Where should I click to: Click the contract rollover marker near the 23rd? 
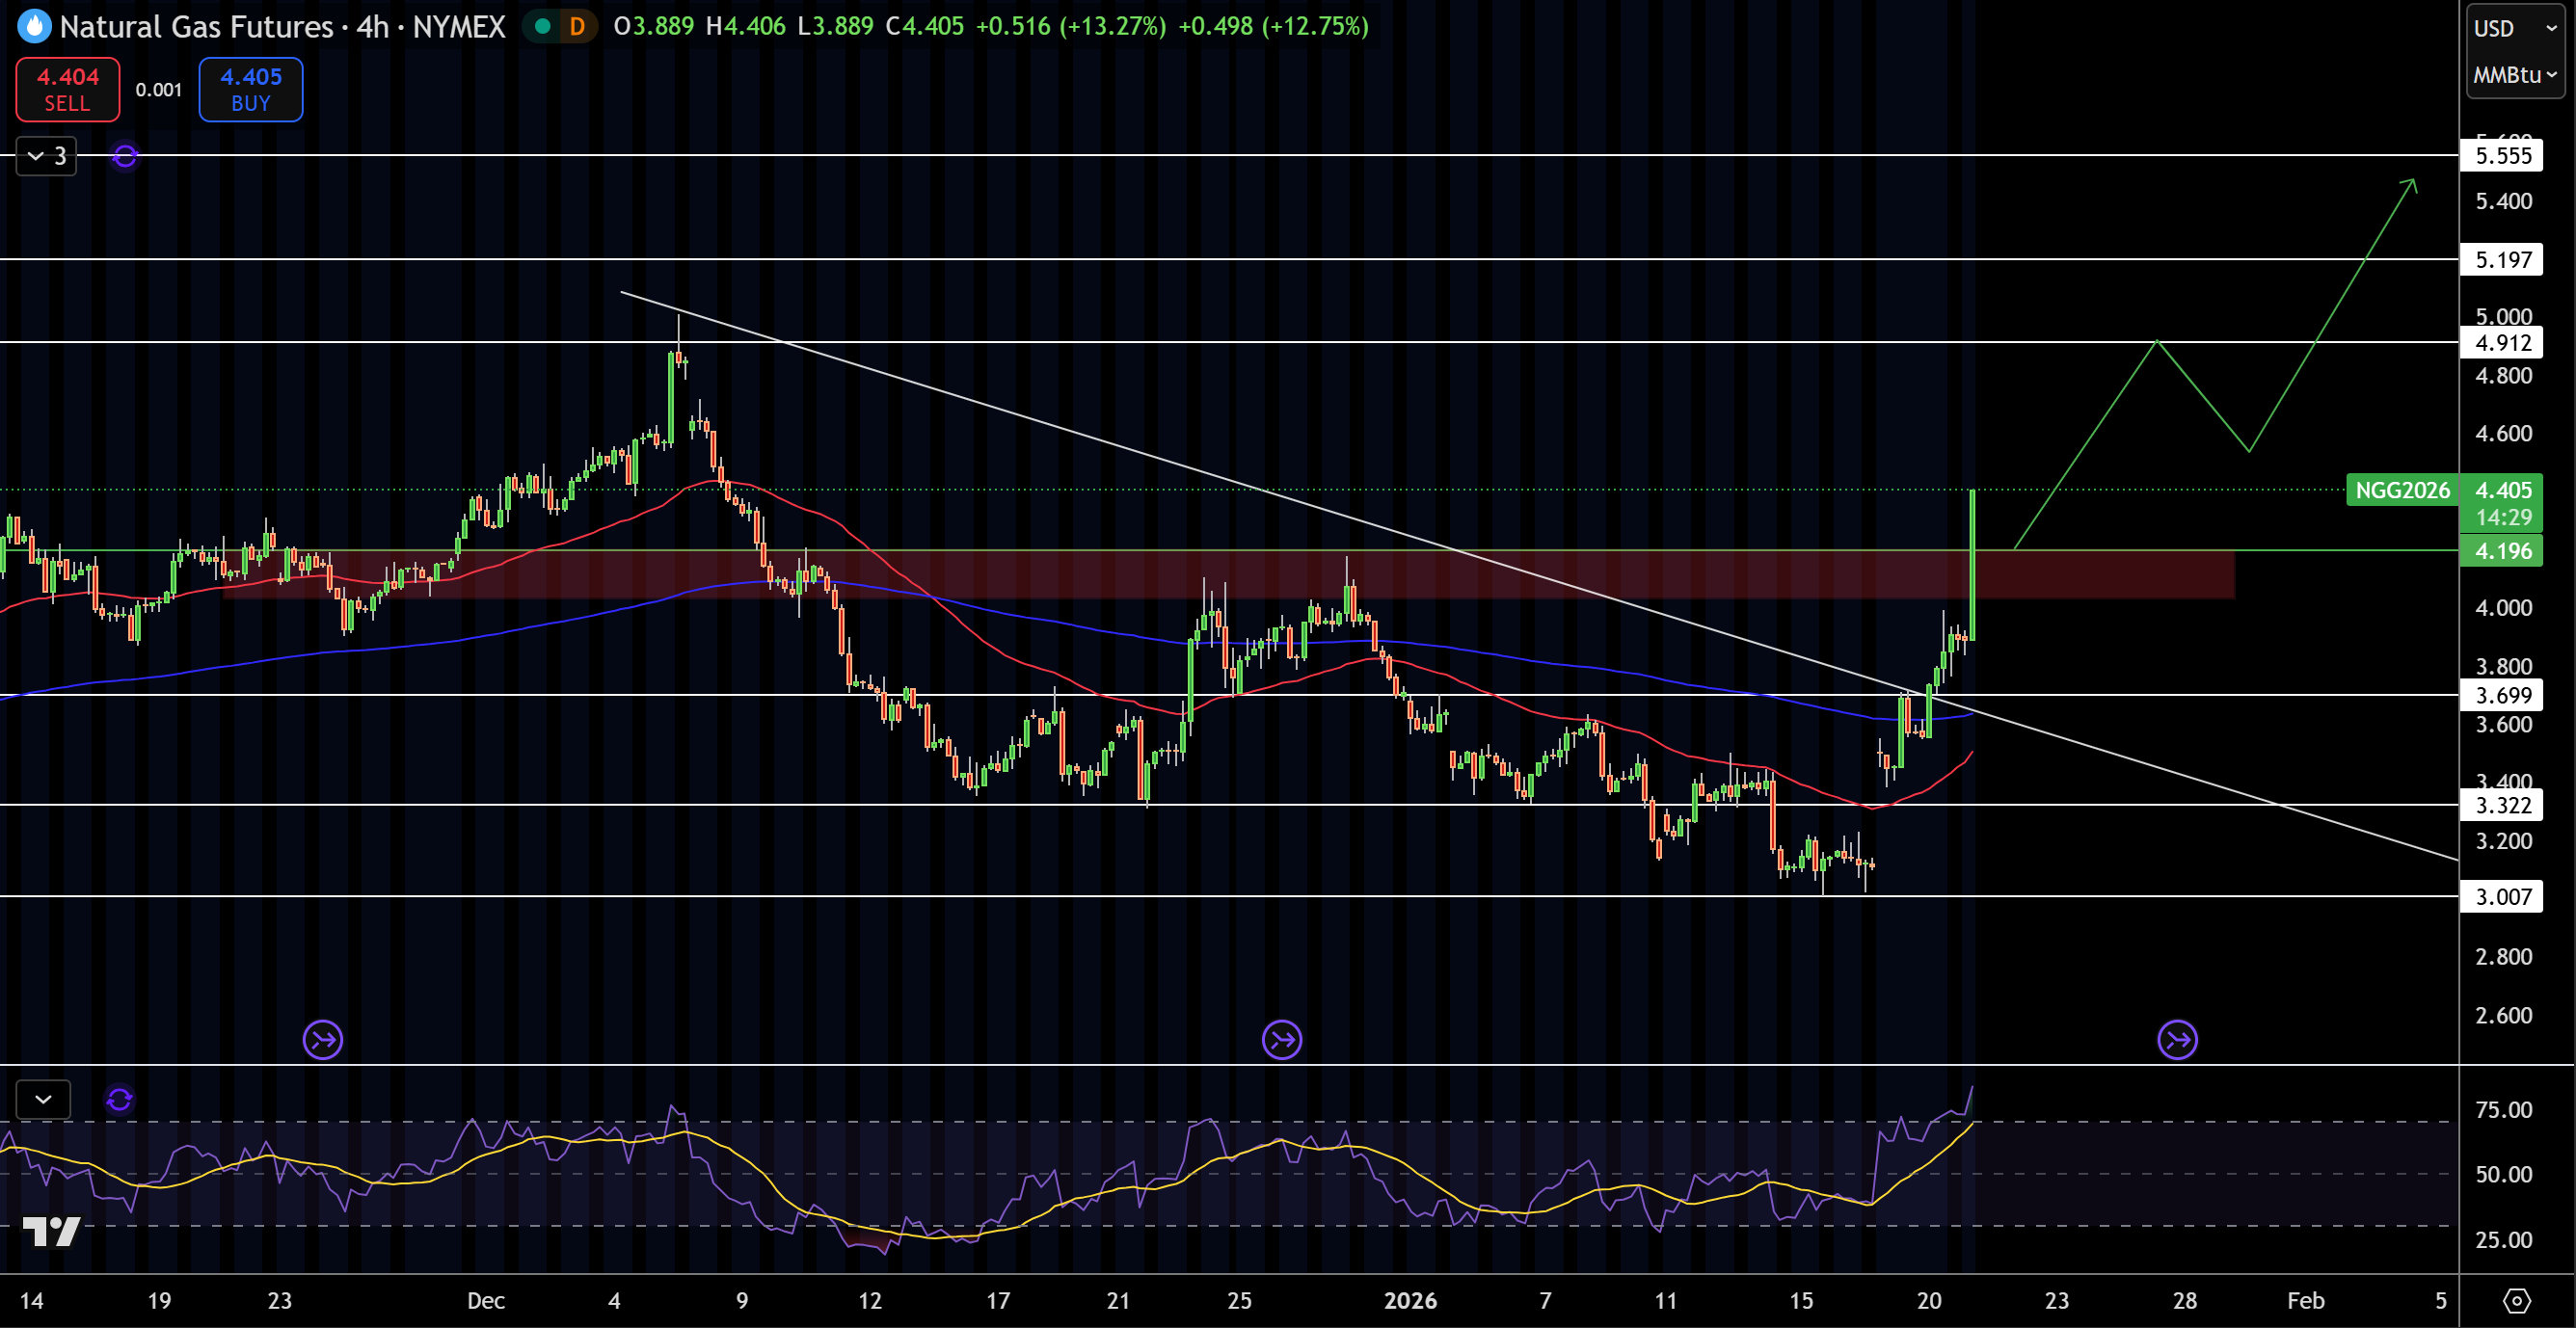323,1040
